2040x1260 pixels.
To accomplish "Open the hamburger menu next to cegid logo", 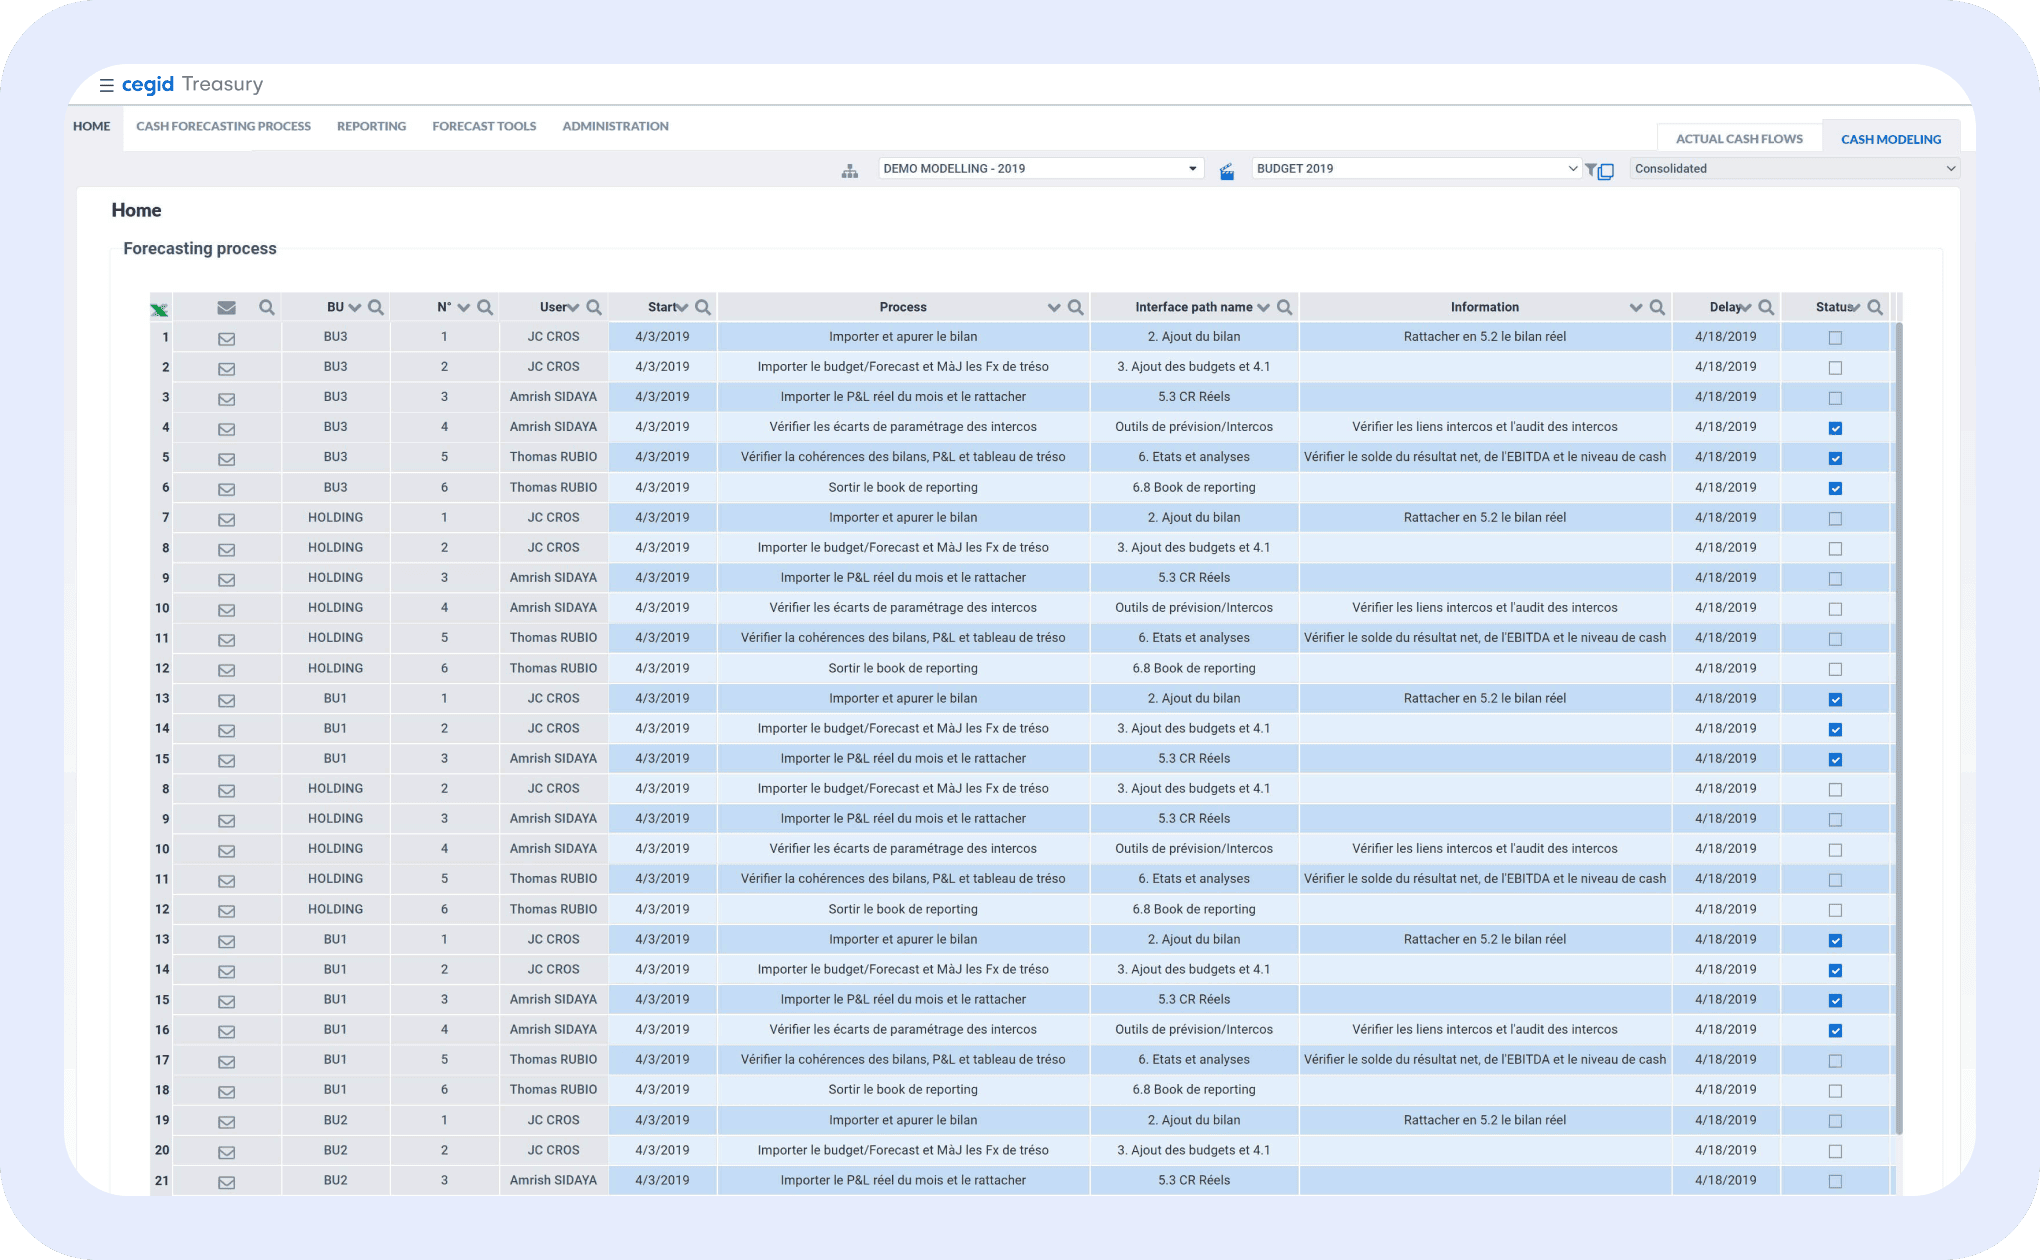I will 106,85.
